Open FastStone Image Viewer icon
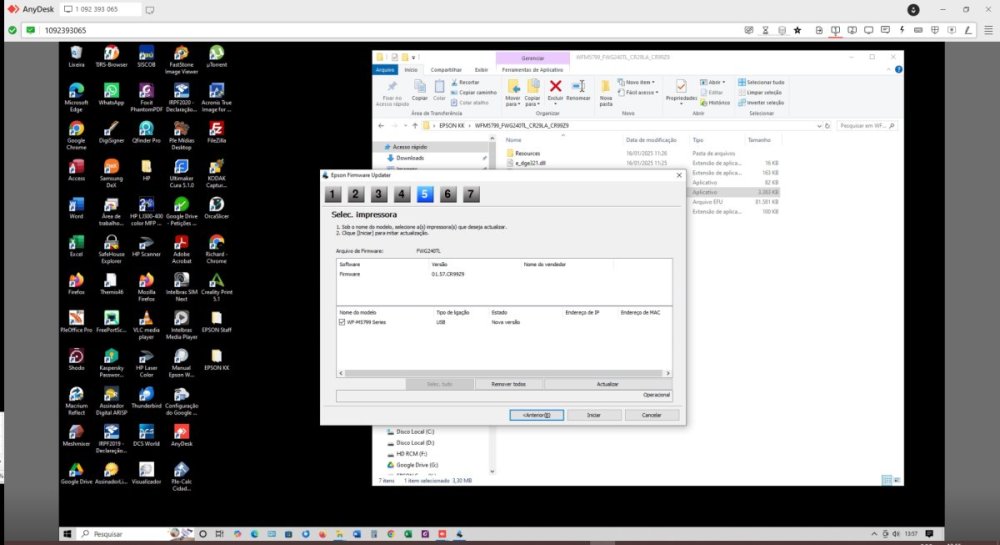The image size is (1000, 545). point(181,60)
